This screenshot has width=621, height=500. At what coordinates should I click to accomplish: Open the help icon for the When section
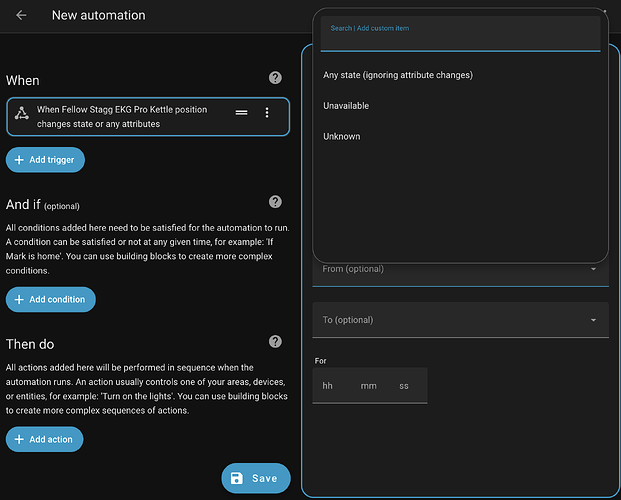(x=275, y=78)
